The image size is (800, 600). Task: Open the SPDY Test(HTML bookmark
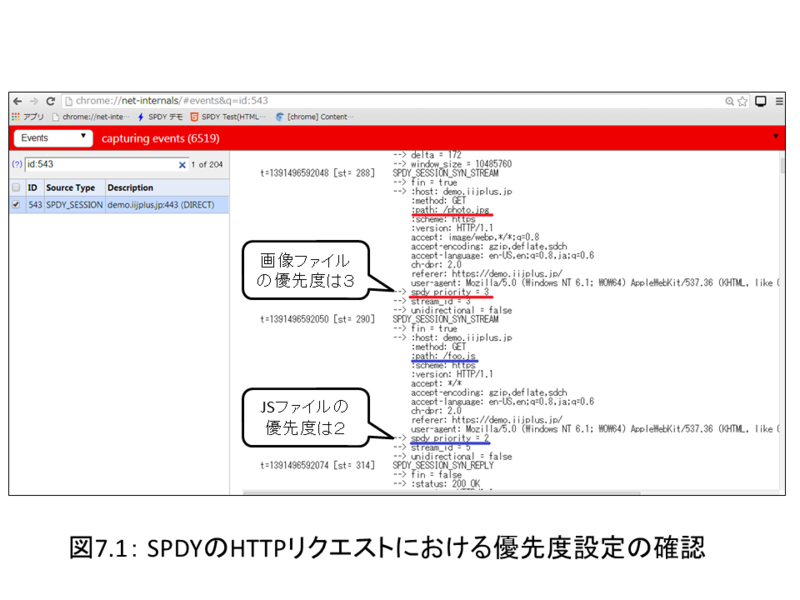click(228, 117)
